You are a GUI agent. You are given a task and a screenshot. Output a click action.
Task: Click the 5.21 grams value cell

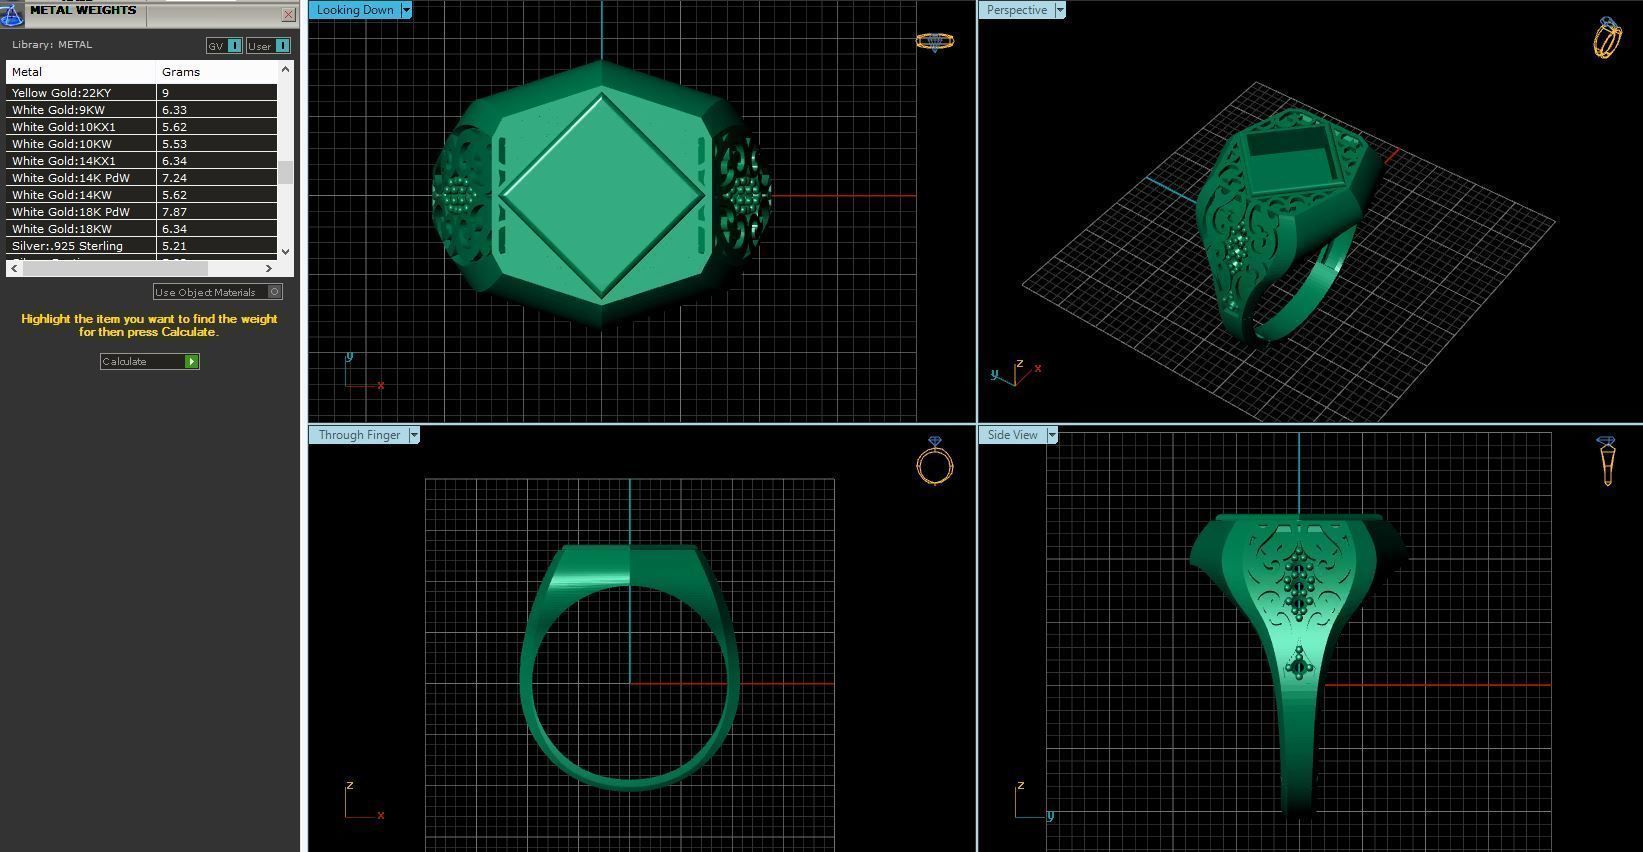tap(217, 245)
